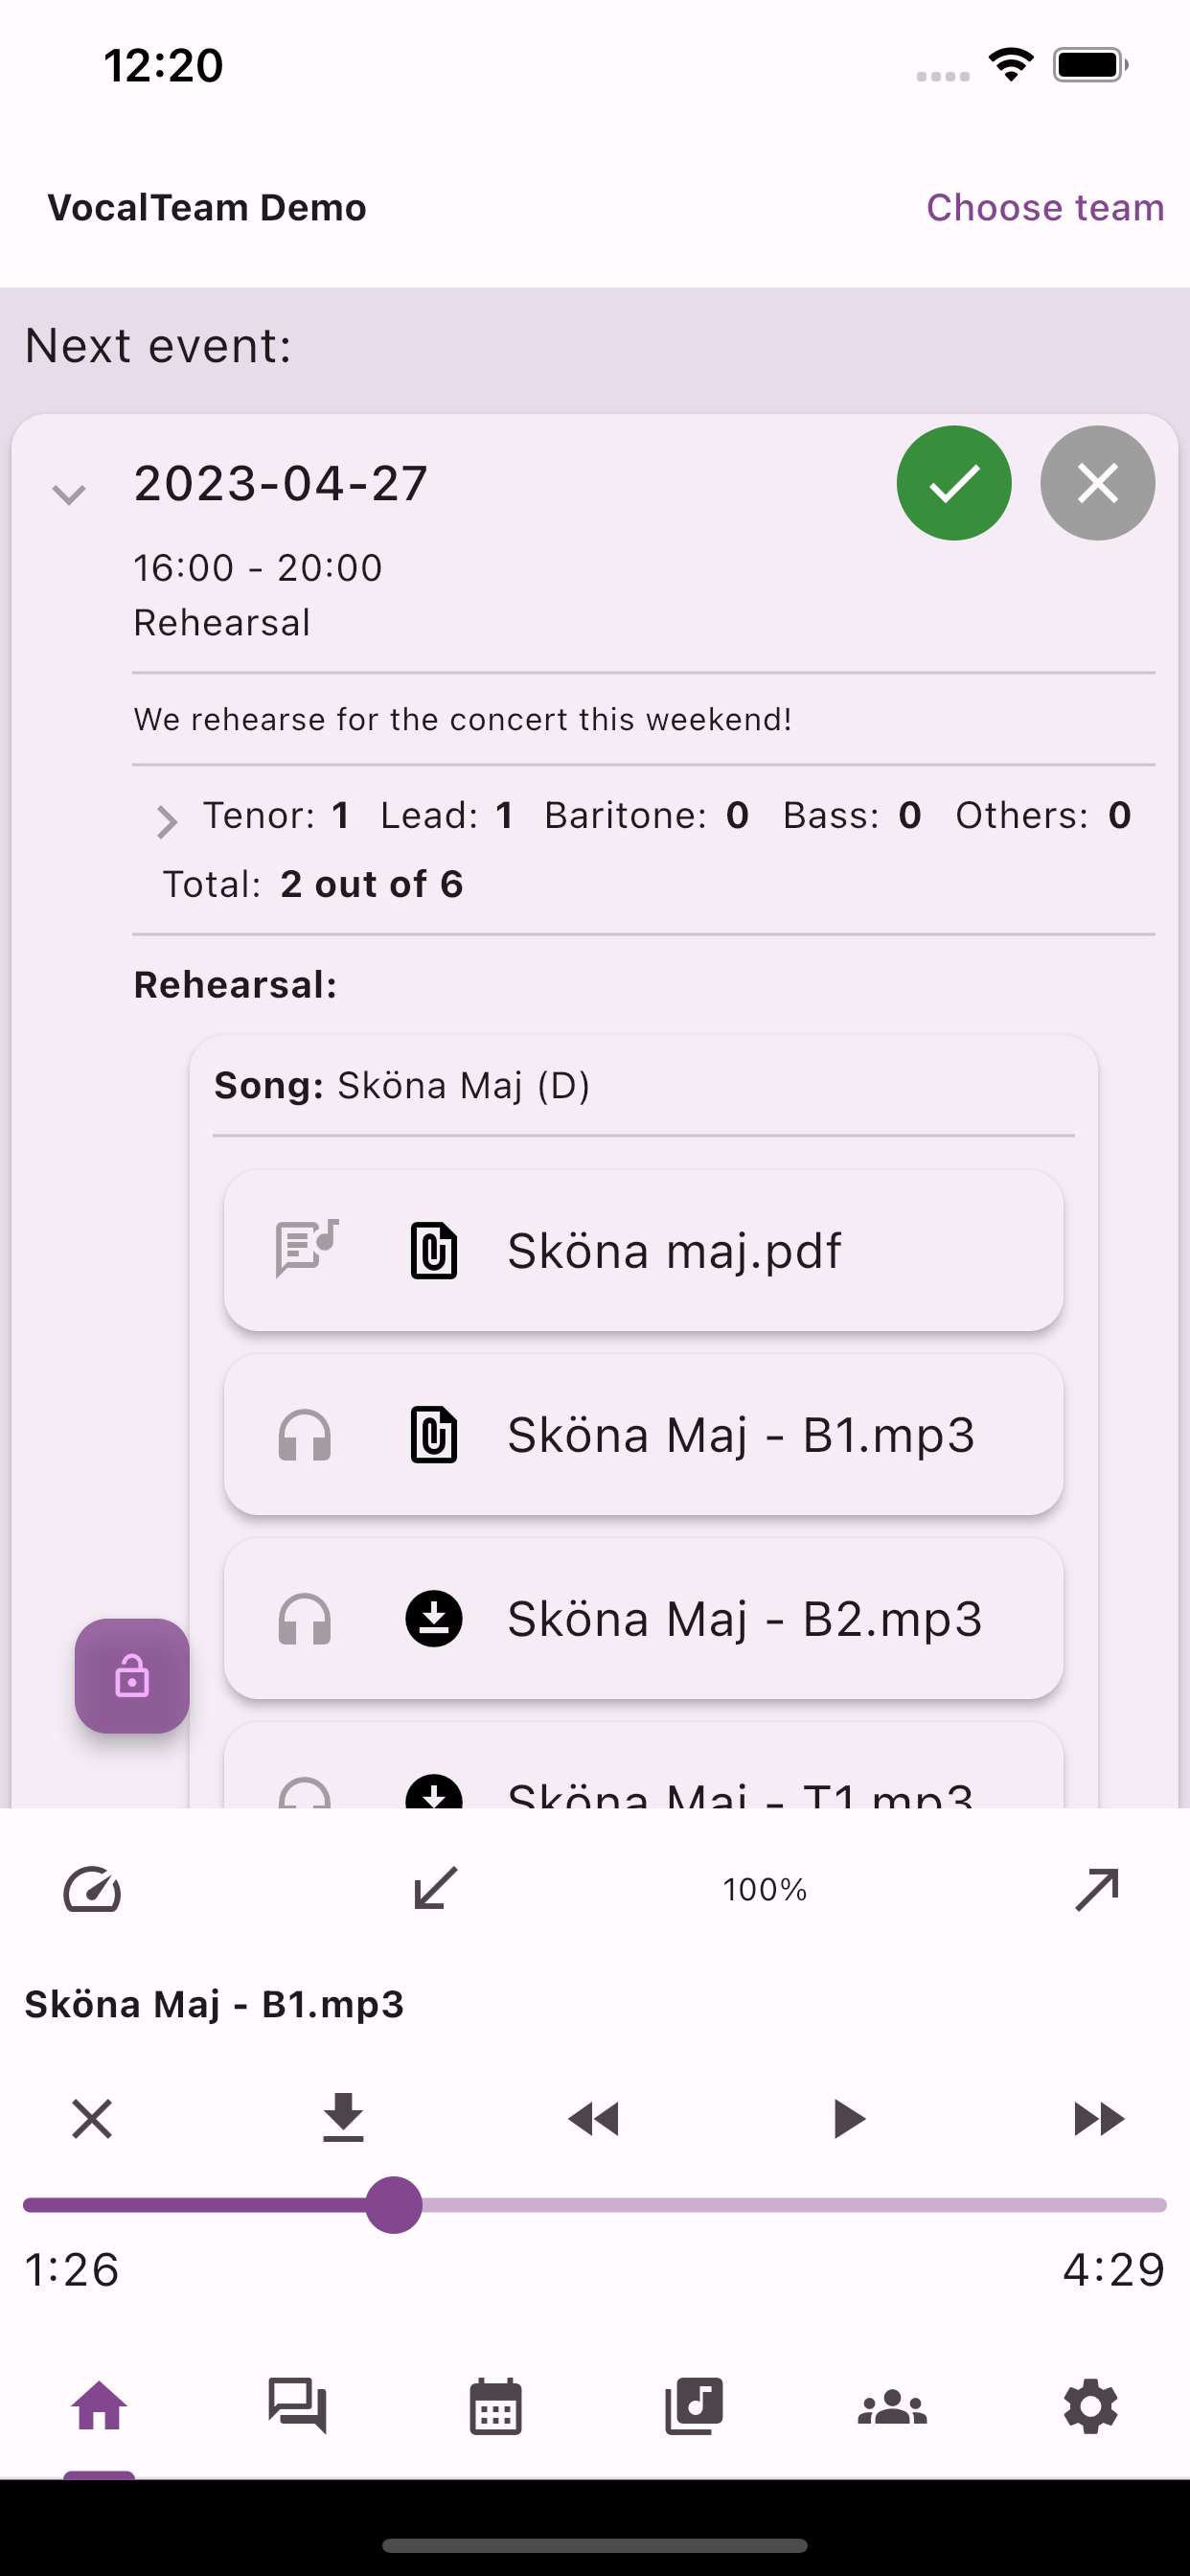Collapse the 2023-04-27 event card
Image resolution: width=1190 pixels, height=2576 pixels.
(69, 493)
